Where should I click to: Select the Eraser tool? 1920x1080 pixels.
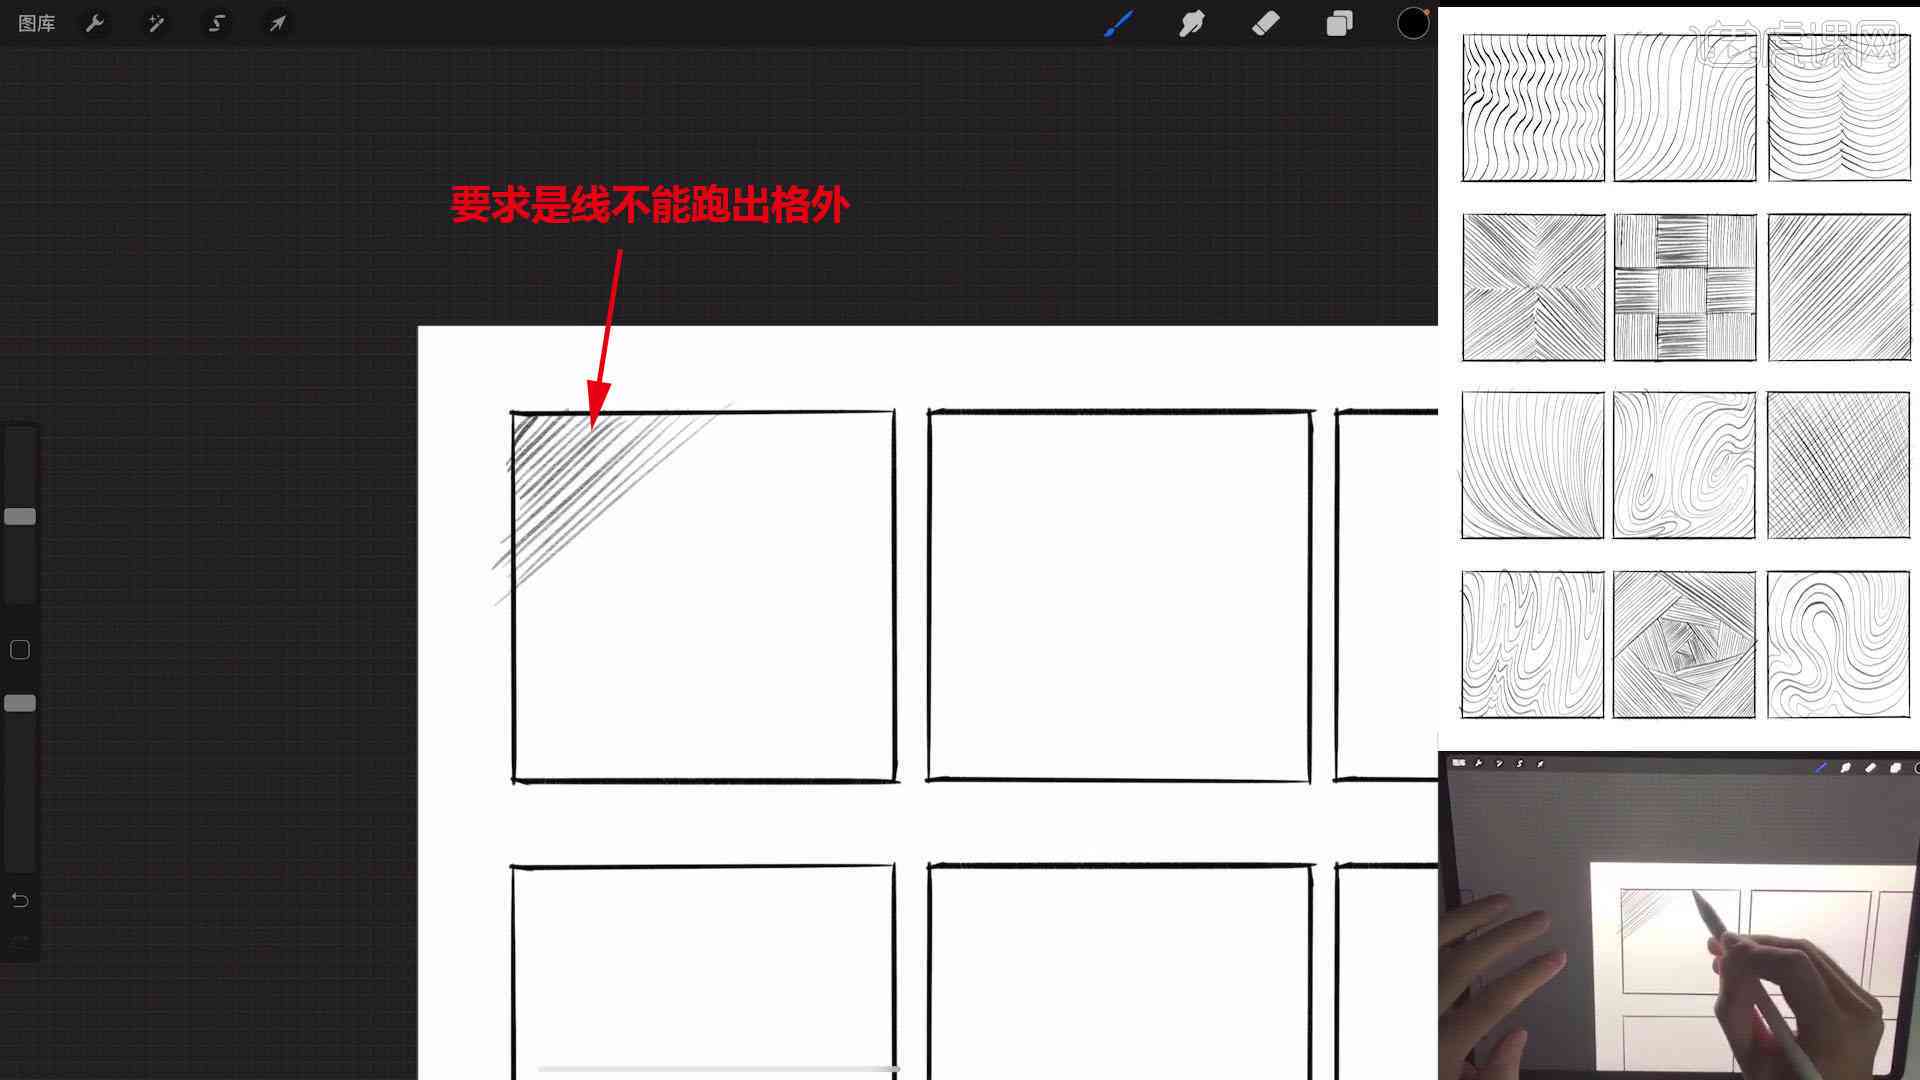1266,23
